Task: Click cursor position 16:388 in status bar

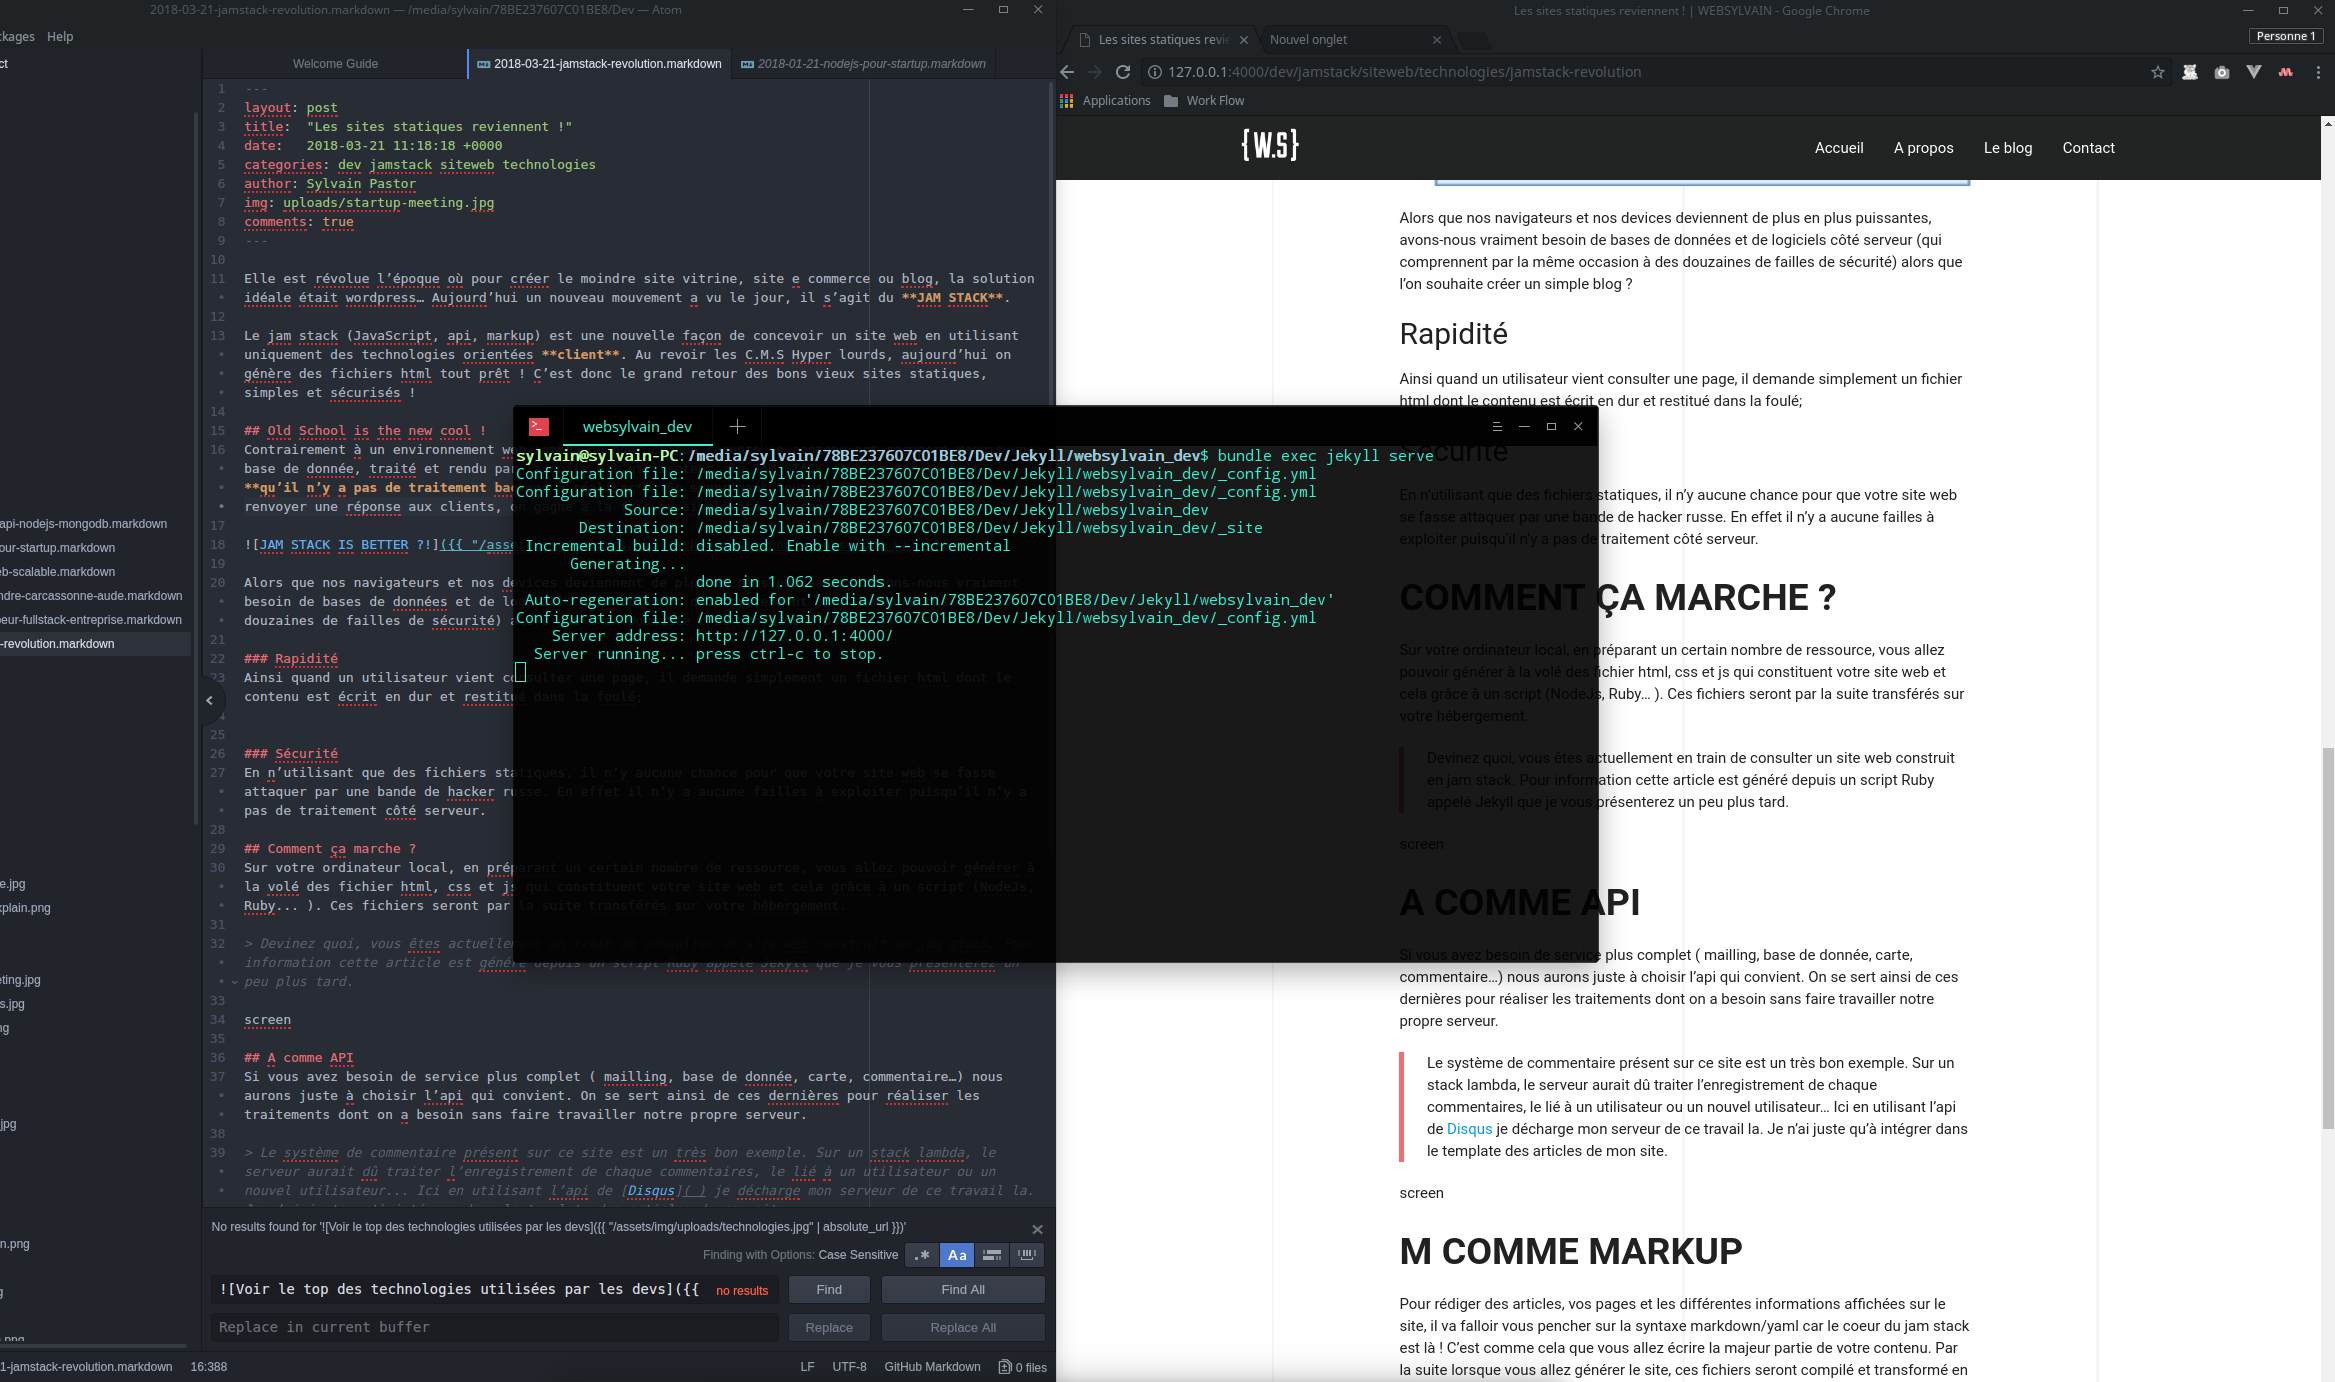Action: (208, 1366)
